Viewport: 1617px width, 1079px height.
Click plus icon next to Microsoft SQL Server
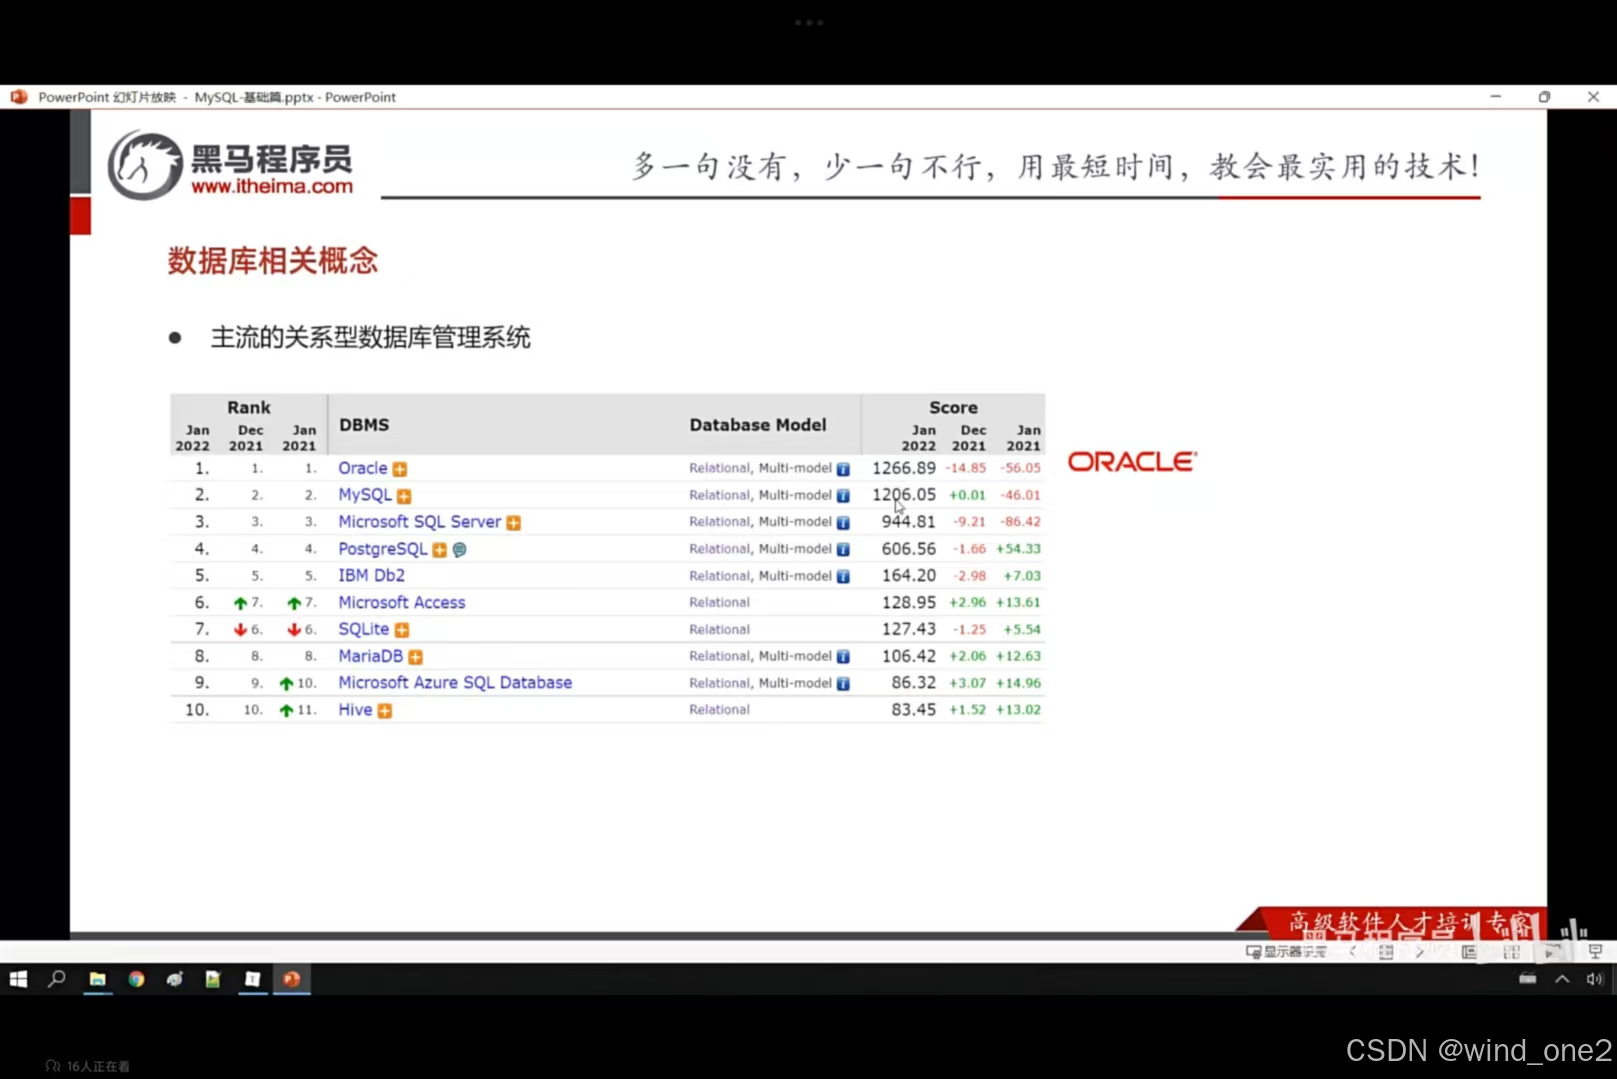click(x=513, y=523)
